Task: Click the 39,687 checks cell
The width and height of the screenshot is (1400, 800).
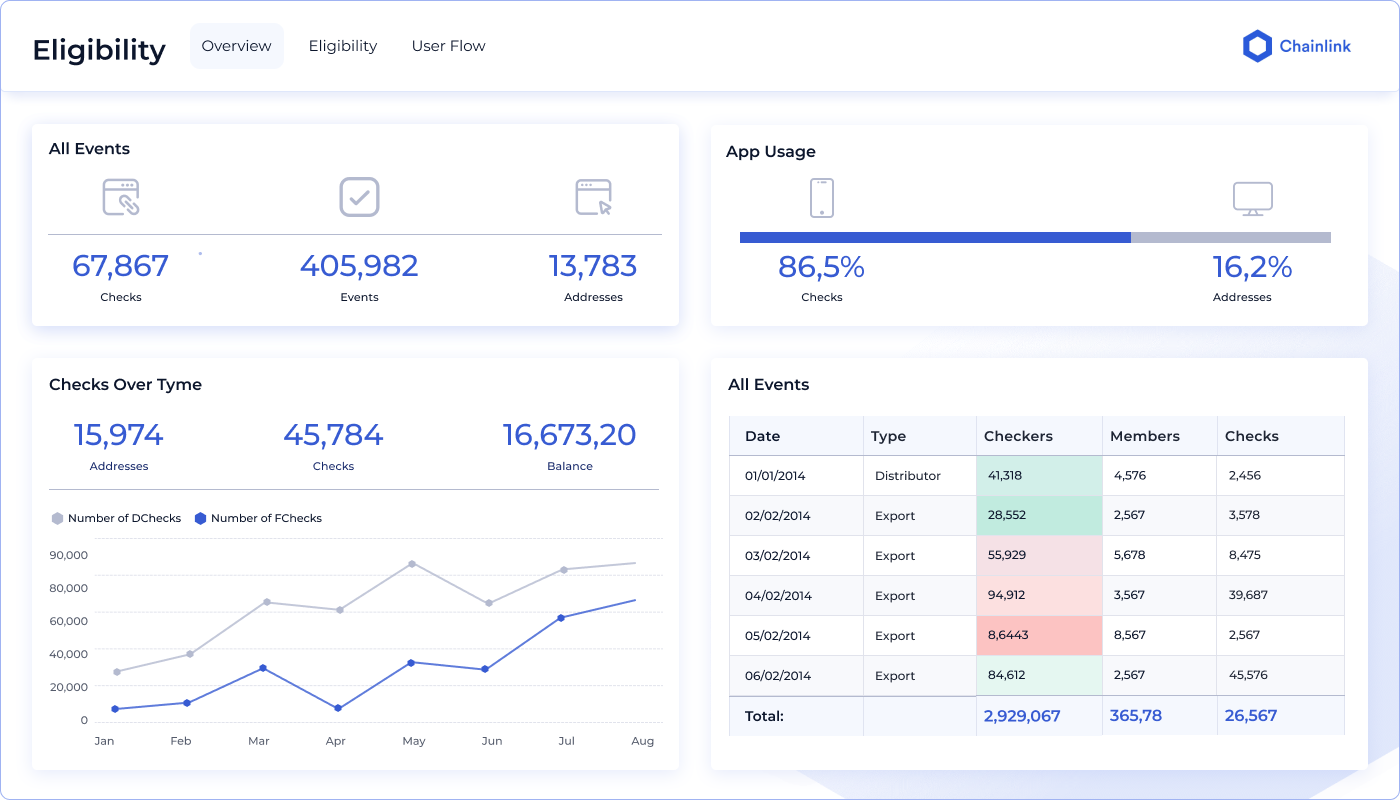Action: coord(1281,596)
